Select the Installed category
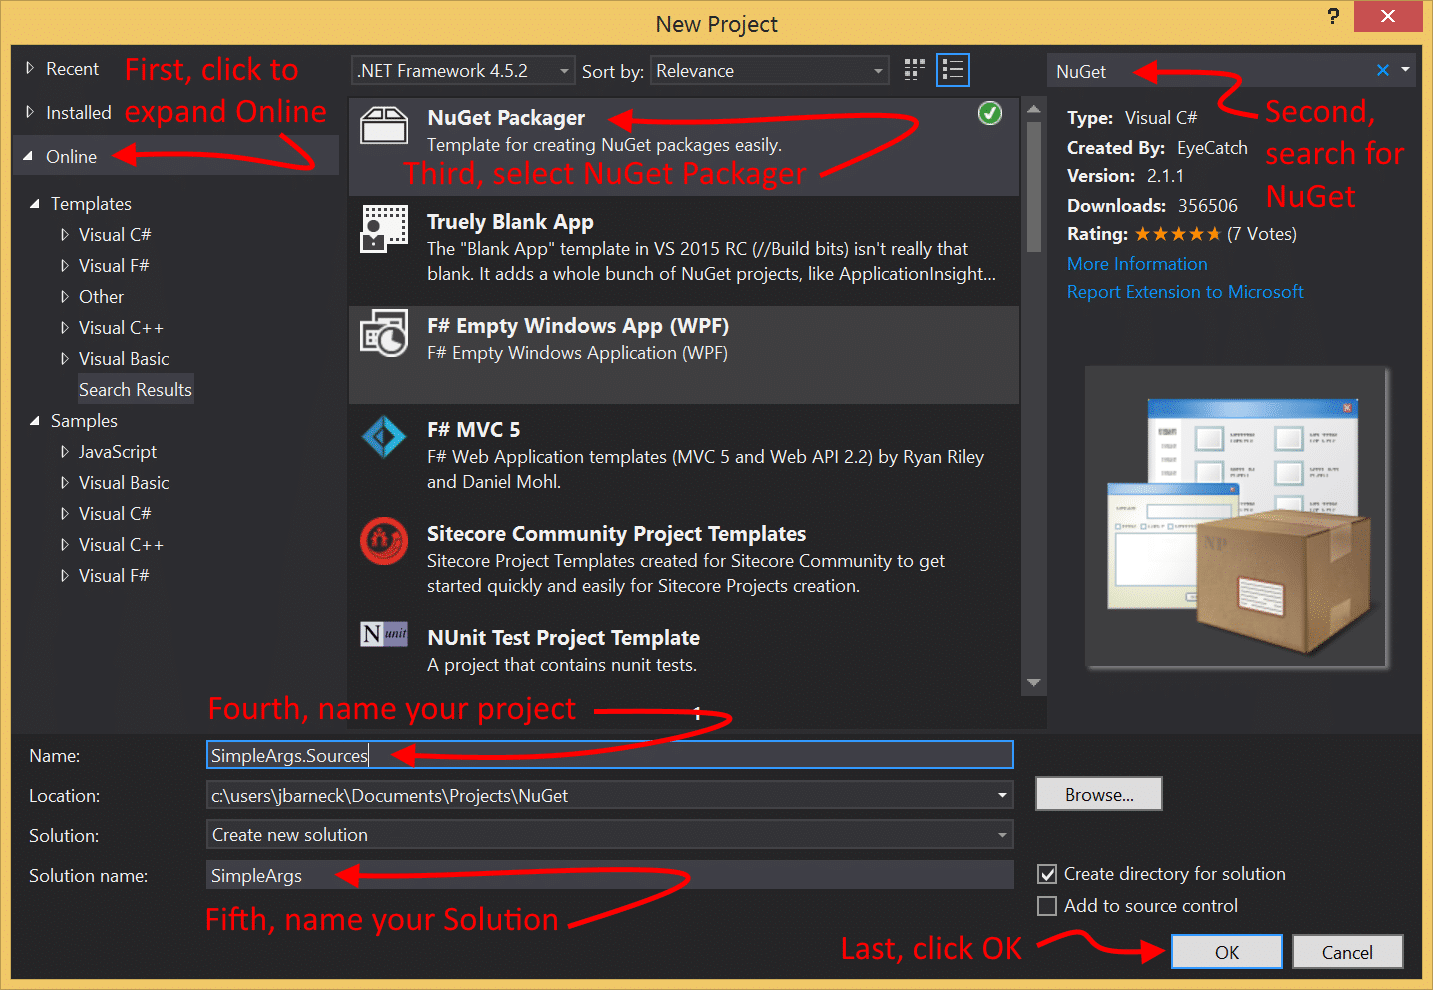Screen dimensions: 1433x990 tap(77, 112)
